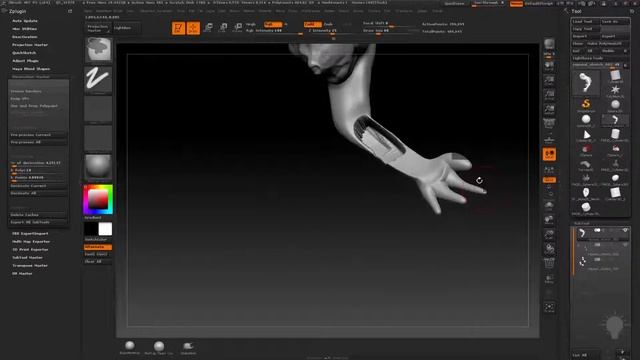This screenshot has width=640, height=360.
Task: Expand Adjust Plugin subpalette
Action: point(25,61)
